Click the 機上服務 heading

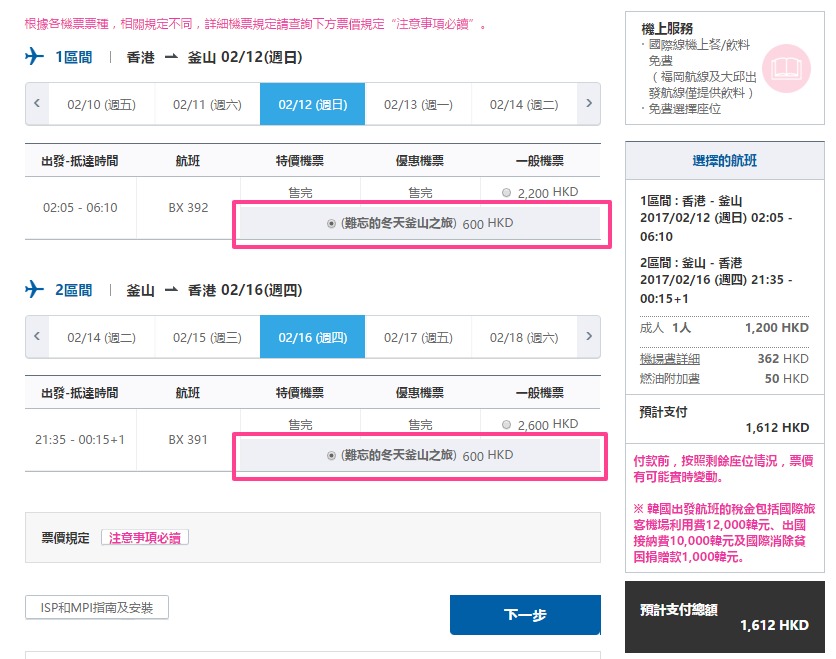pos(667,28)
